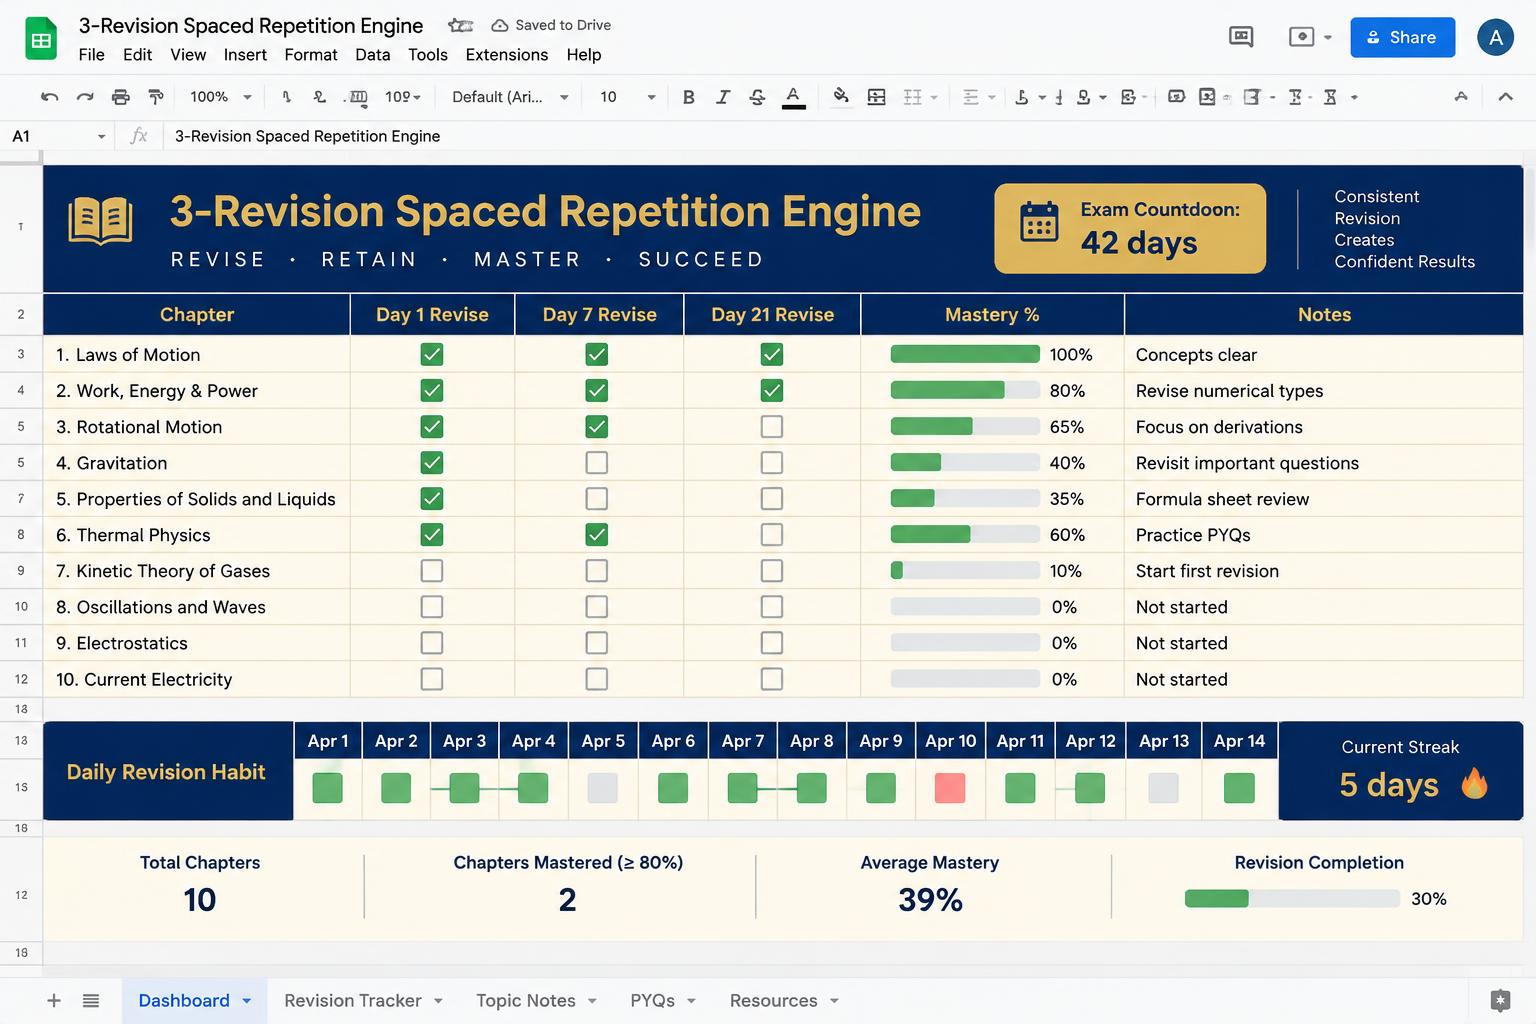The width and height of the screenshot is (1536, 1024).
Task: Check Day 1 Revise for Current Electricity
Action: click(x=432, y=679)
